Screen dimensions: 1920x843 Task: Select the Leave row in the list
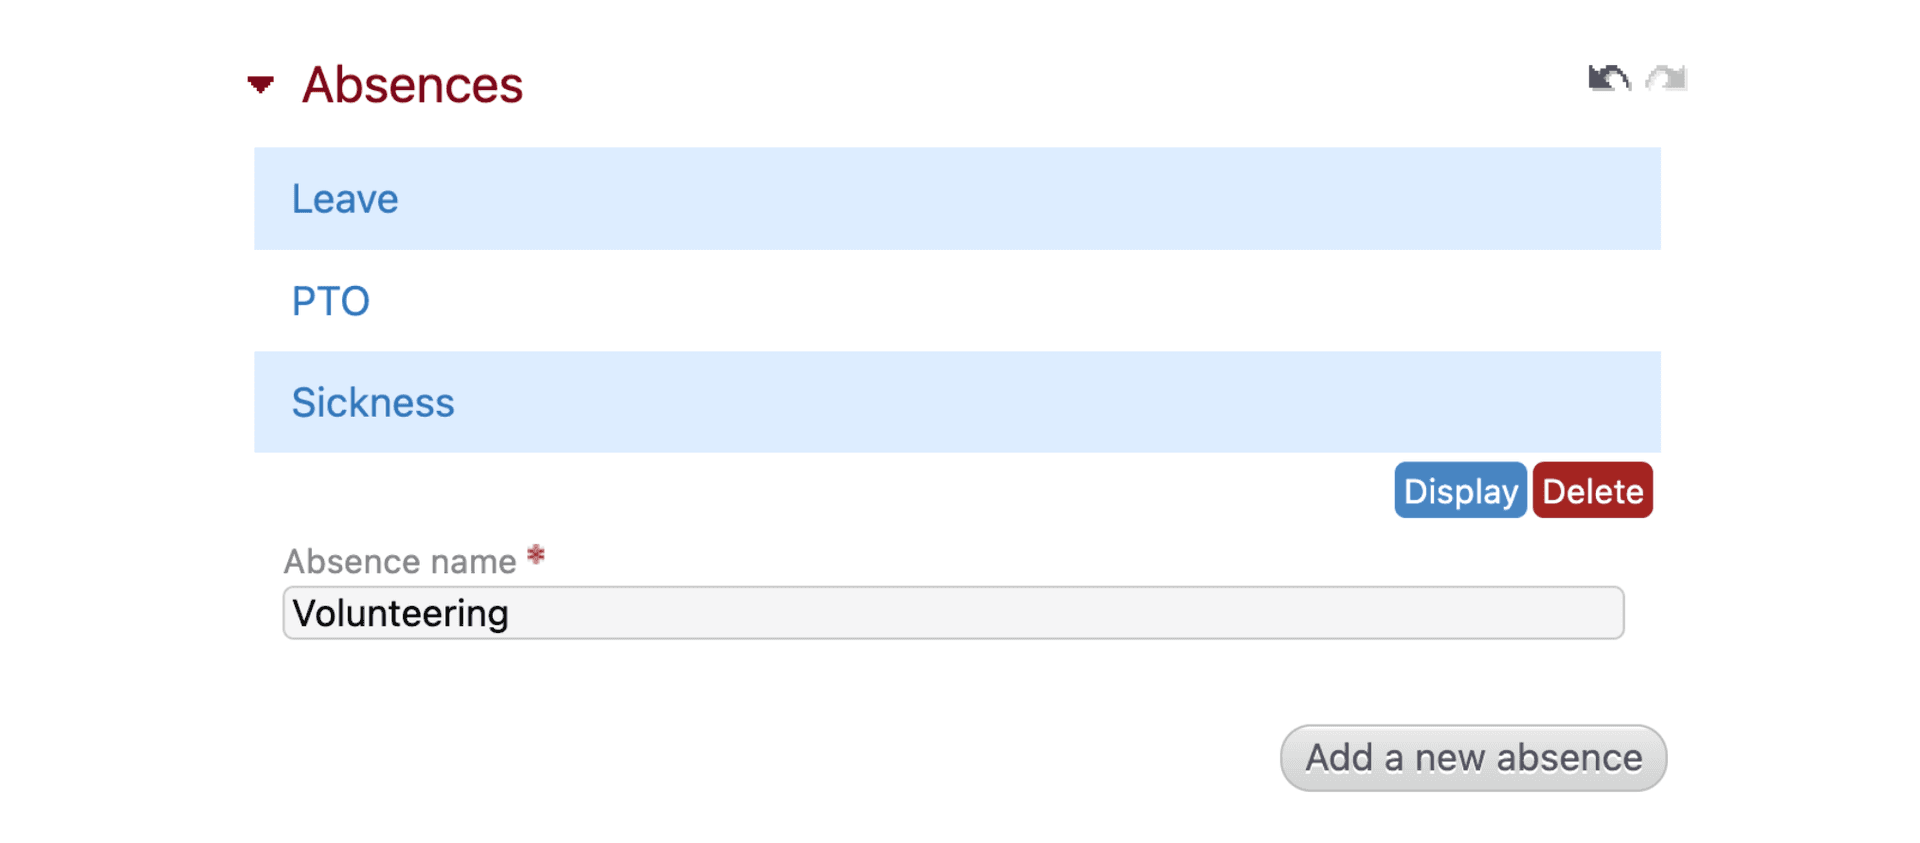coord(344,198)
